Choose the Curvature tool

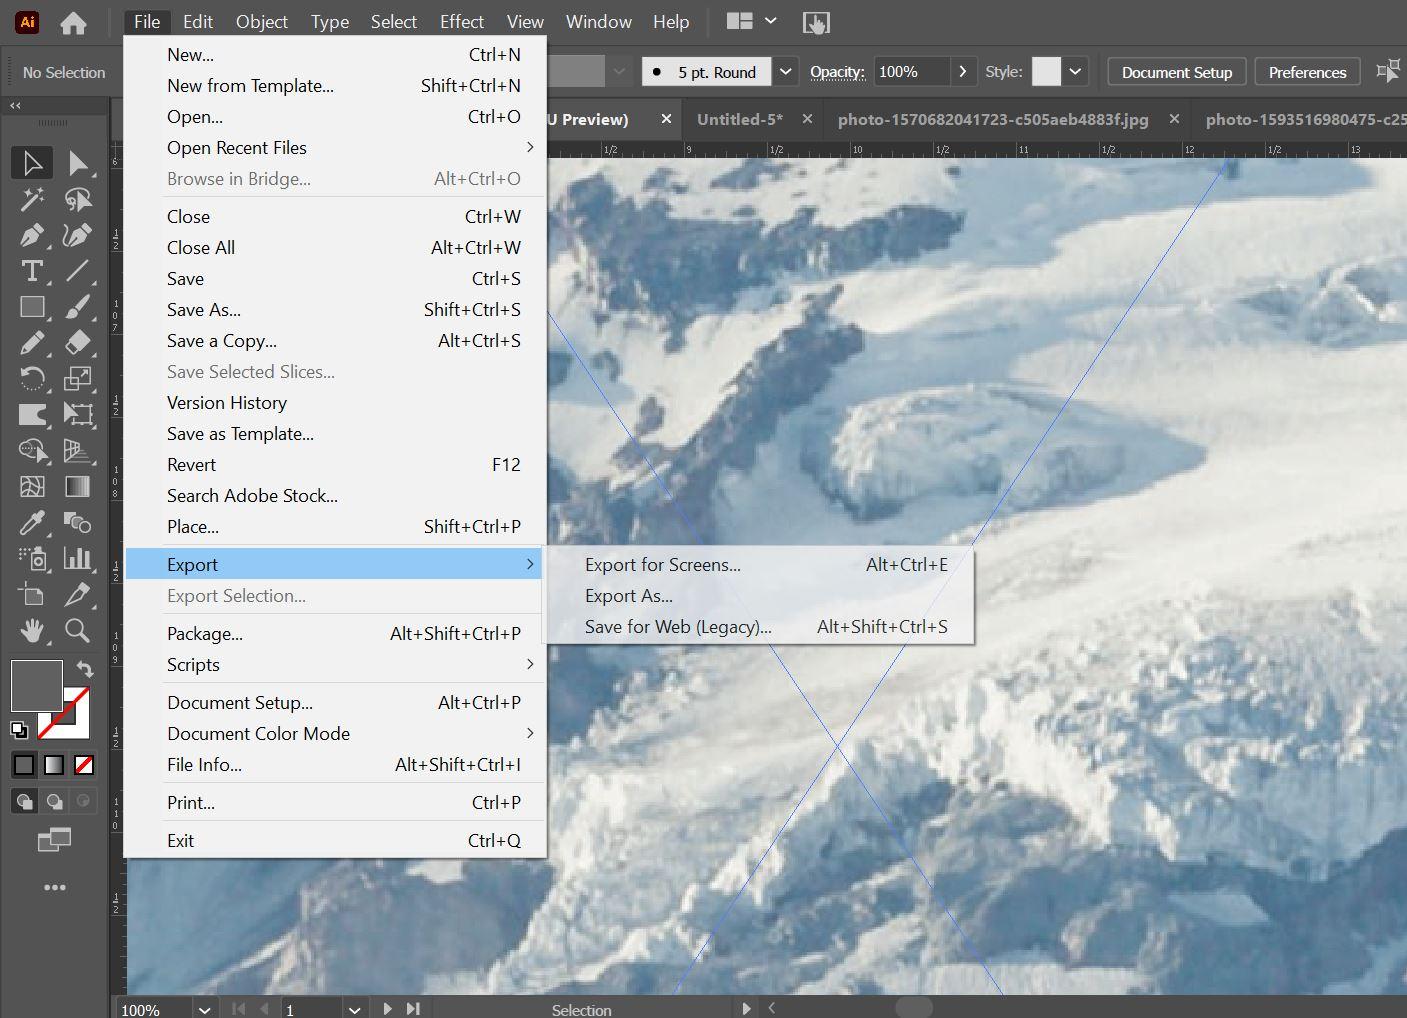coord(78,235)
